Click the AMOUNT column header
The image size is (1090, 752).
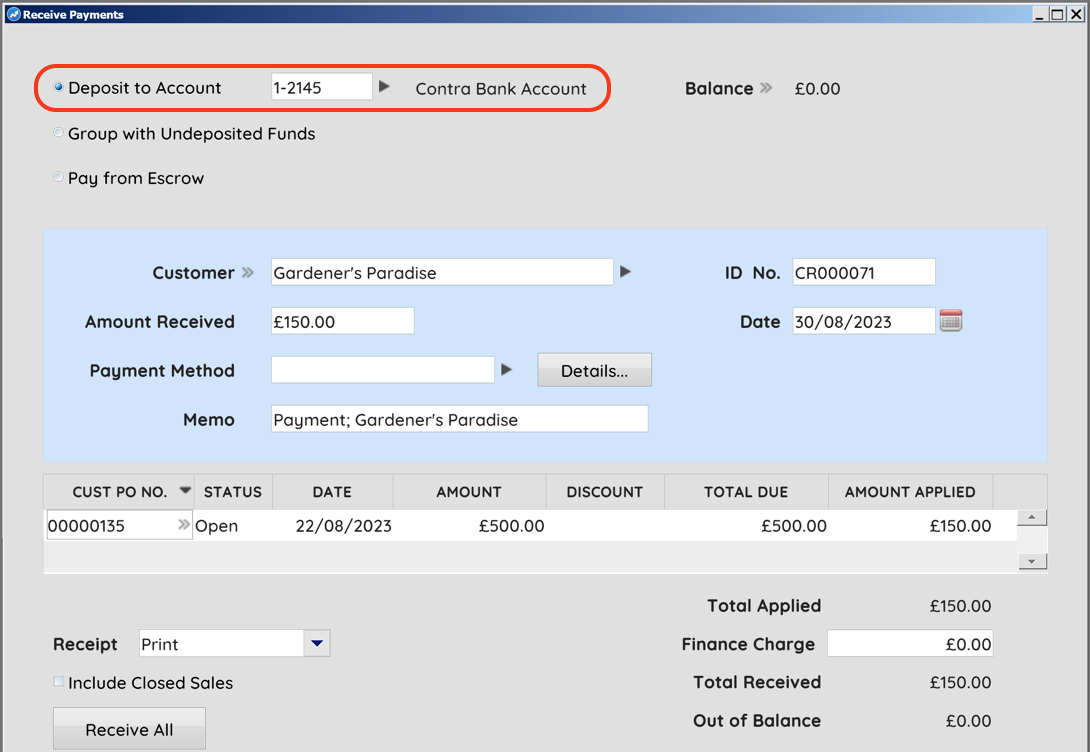click(469, 492)
